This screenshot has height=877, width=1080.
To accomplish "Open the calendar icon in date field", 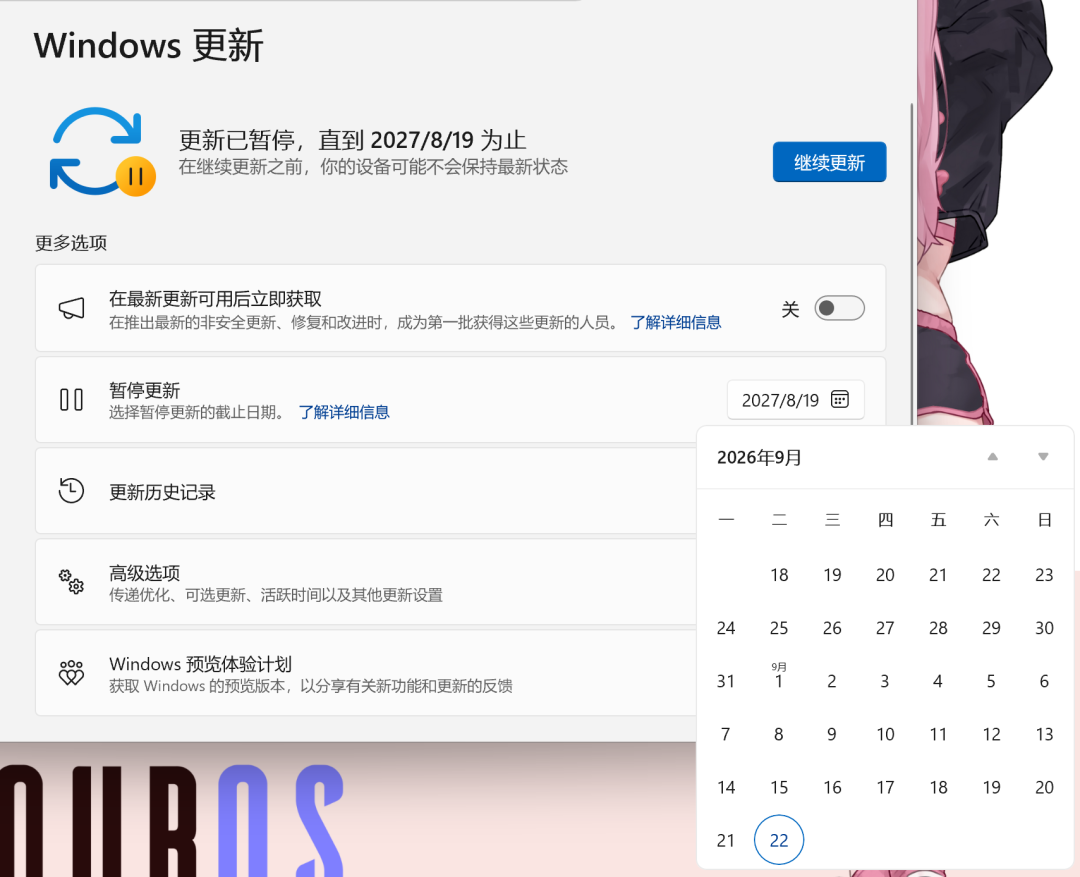I will click(x=840, y=400).
